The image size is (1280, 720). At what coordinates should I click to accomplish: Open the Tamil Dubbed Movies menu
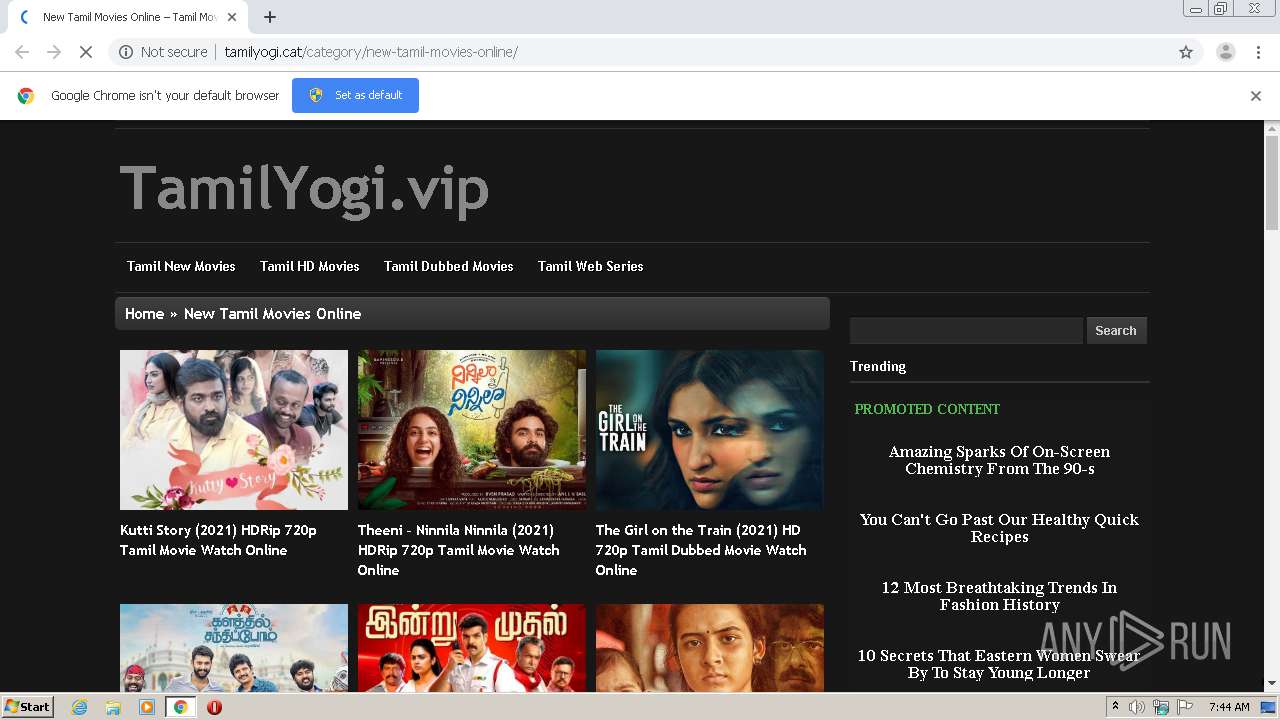click(448, 266)
